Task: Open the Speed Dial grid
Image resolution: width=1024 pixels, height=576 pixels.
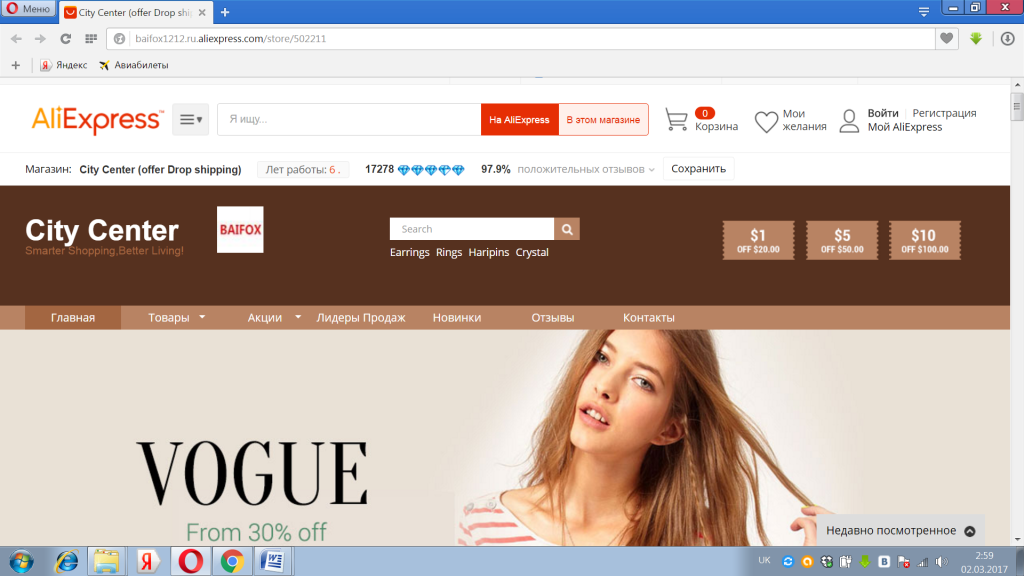Action: click(x=91, y=39)
